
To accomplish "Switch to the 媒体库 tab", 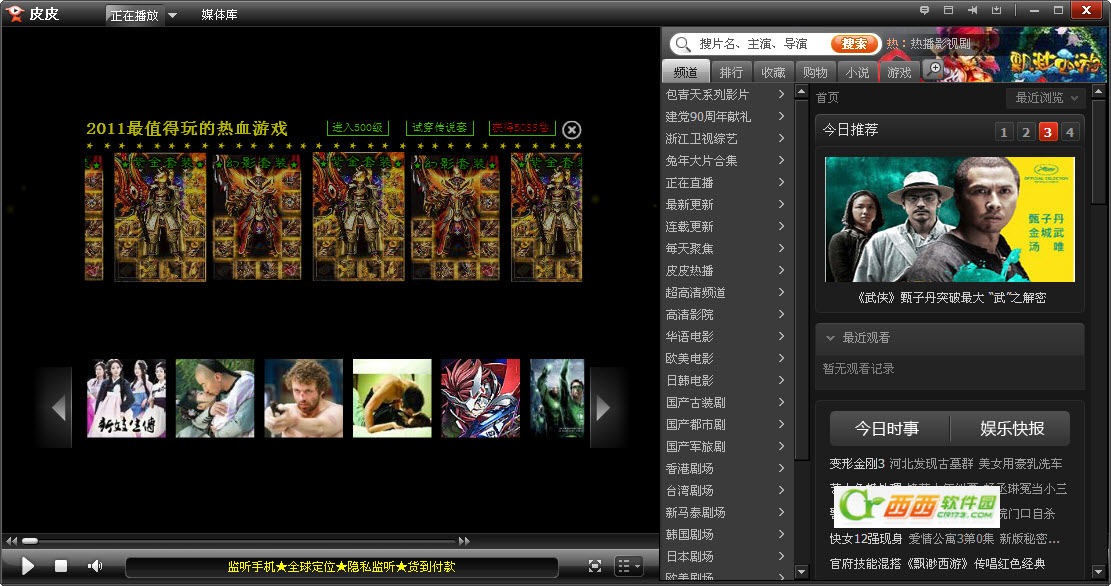I will click(x=219, y=14).
